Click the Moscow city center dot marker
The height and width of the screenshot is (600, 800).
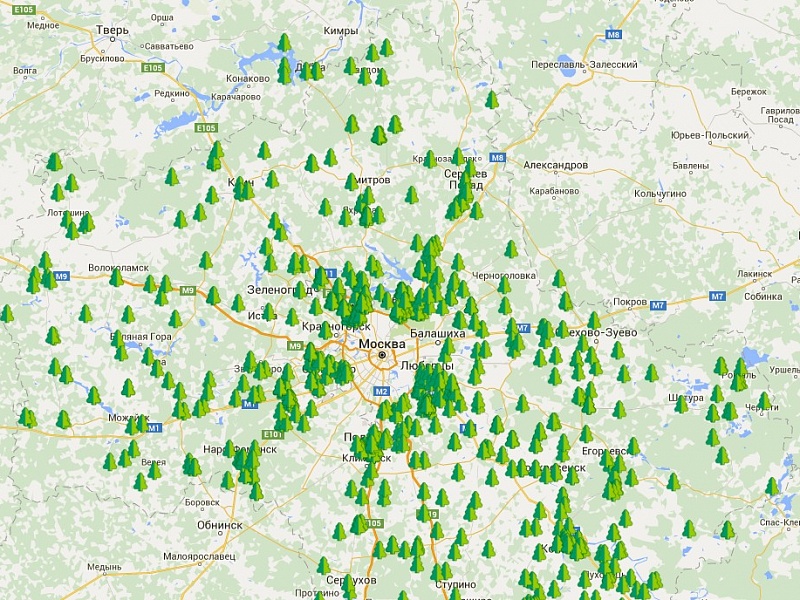(x=382, y=355)
